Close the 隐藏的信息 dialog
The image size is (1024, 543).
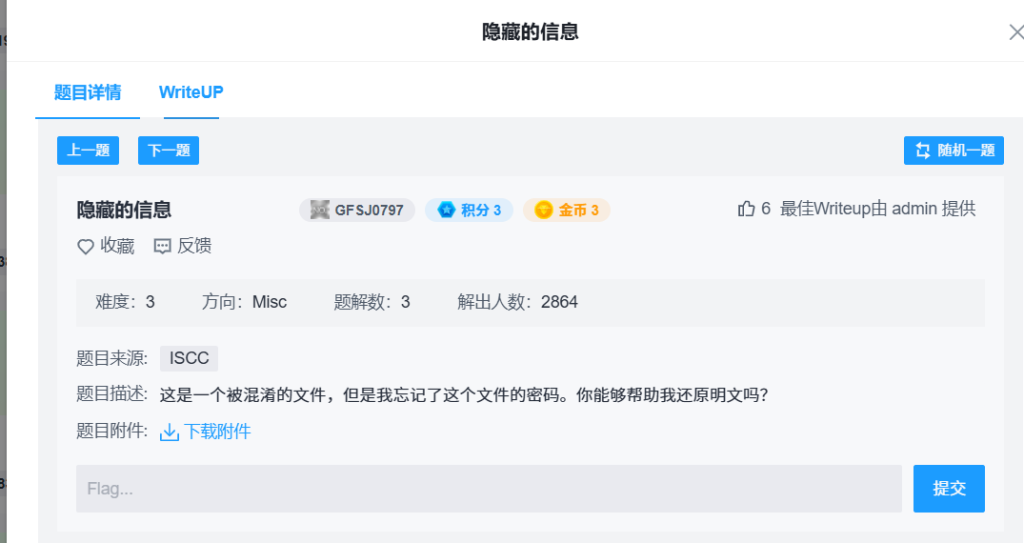tap(1015, 32)
